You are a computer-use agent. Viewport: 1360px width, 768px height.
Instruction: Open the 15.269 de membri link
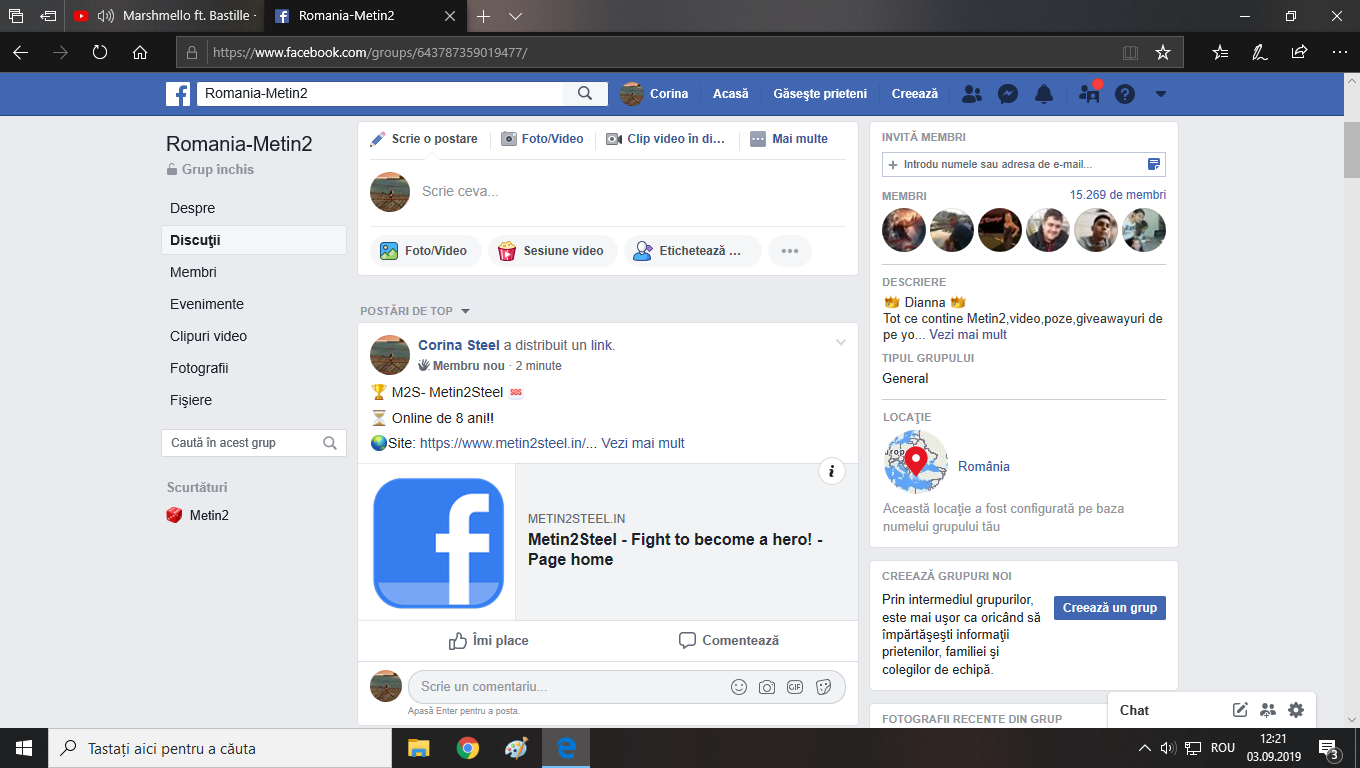click(1118, 195)
